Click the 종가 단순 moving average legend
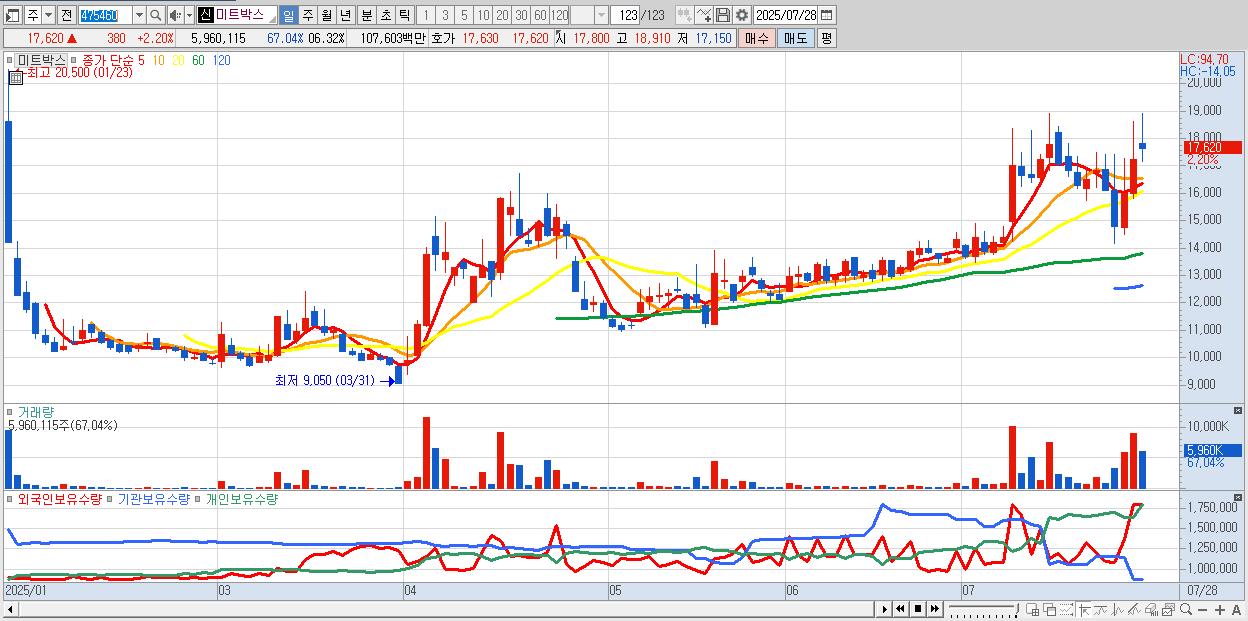 (108, 60)
